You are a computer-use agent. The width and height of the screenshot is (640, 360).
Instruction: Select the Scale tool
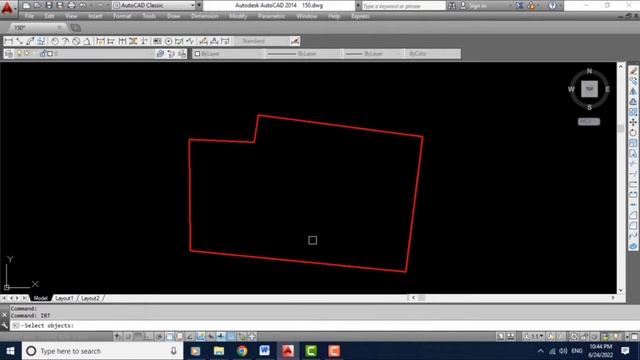[633, 143]
